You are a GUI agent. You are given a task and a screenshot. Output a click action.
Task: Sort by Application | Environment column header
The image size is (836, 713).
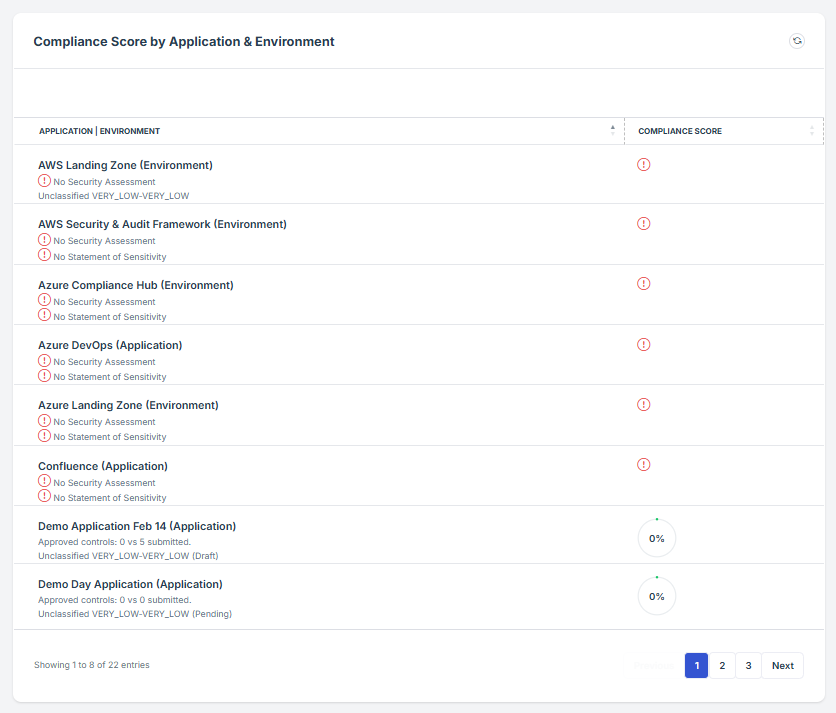(100, 131)
